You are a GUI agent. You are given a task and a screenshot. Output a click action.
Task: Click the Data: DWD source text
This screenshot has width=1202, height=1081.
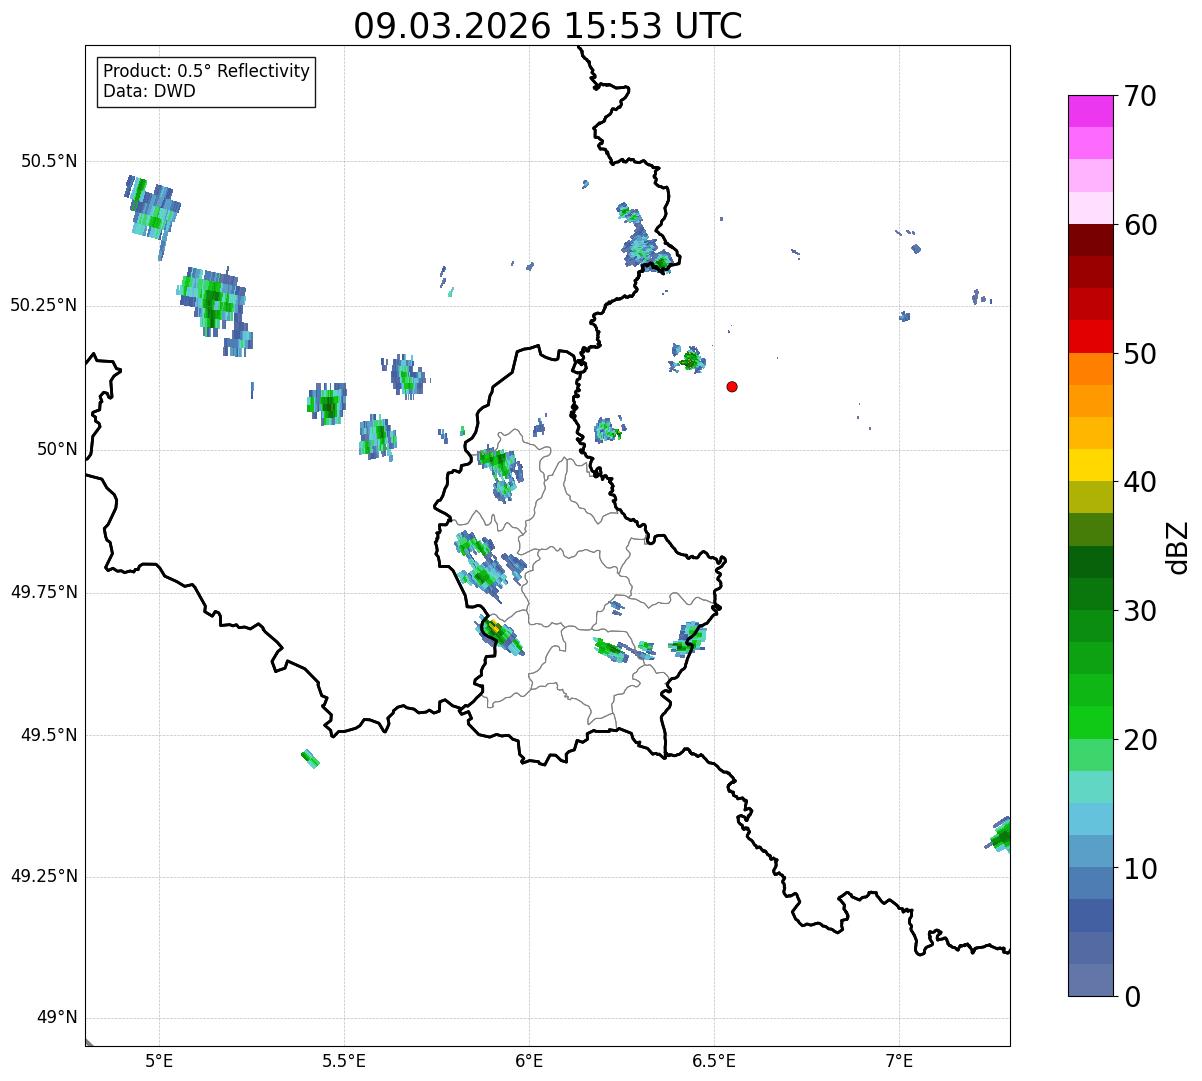[x=149, y=91]
